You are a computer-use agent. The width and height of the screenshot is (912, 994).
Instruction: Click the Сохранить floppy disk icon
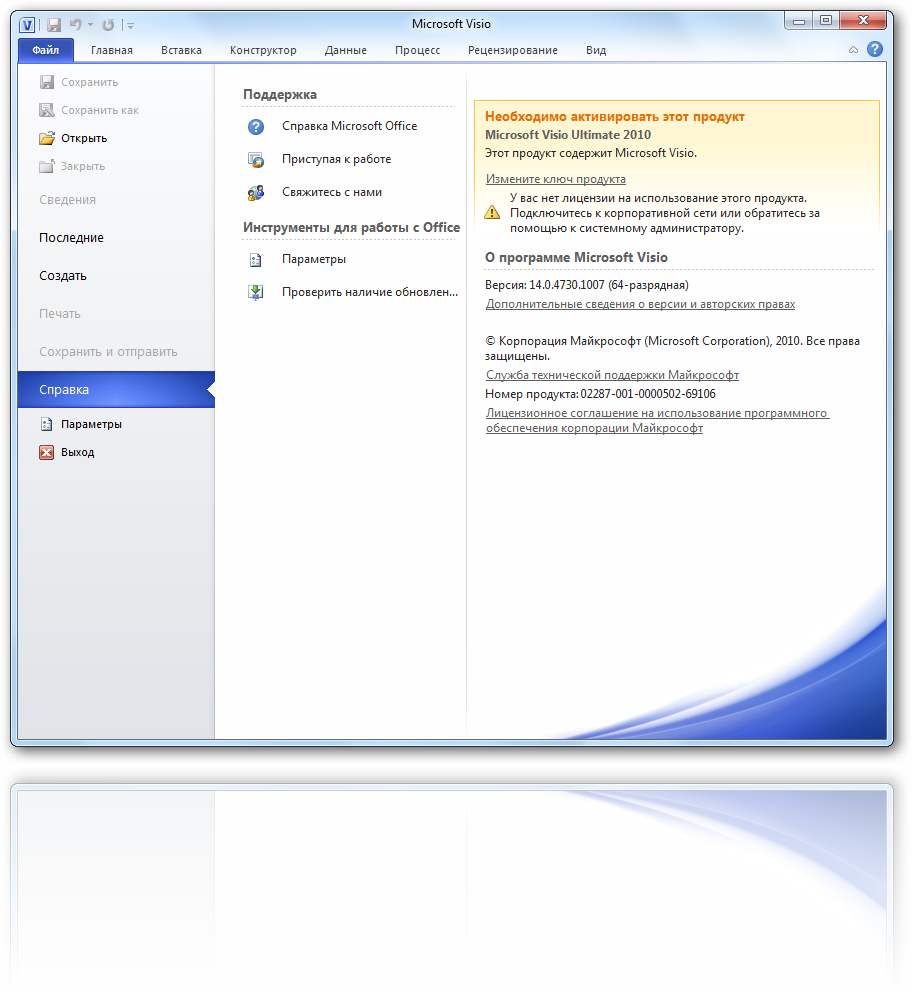(47, 82)
